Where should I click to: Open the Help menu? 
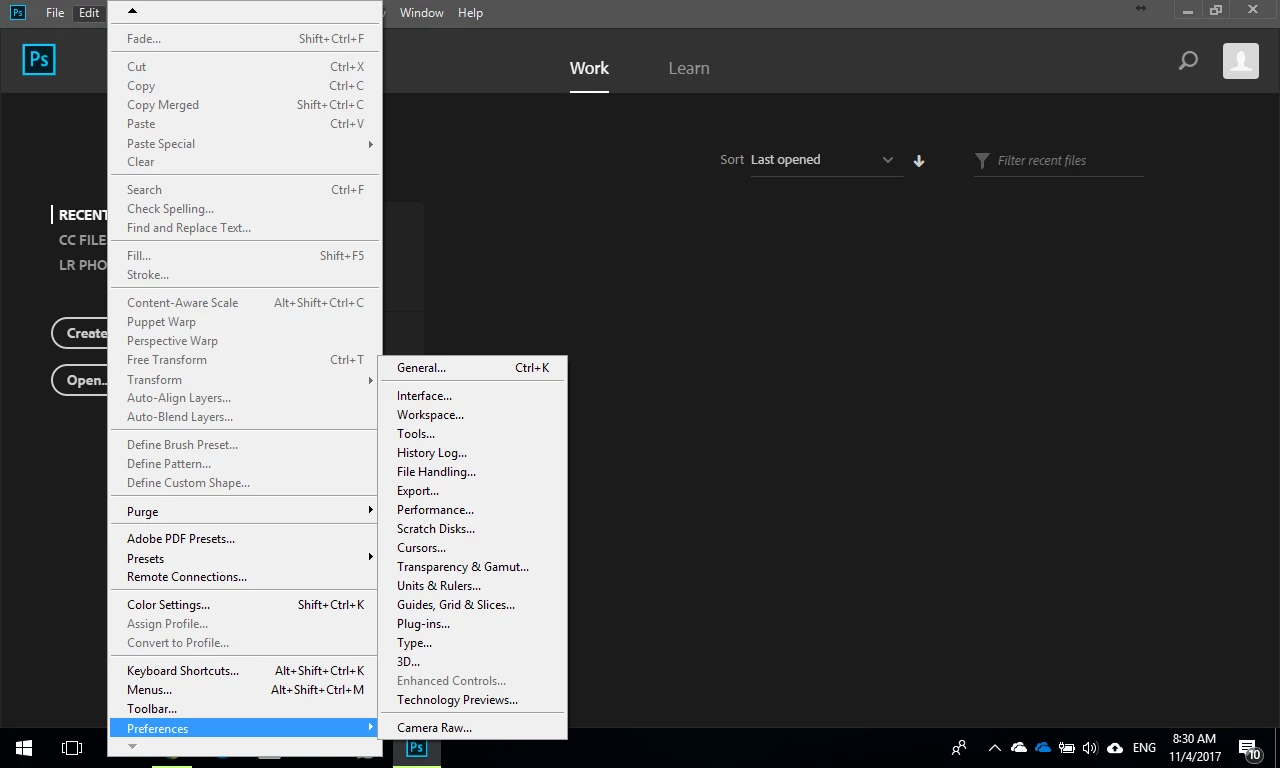(x=470, y=13)
